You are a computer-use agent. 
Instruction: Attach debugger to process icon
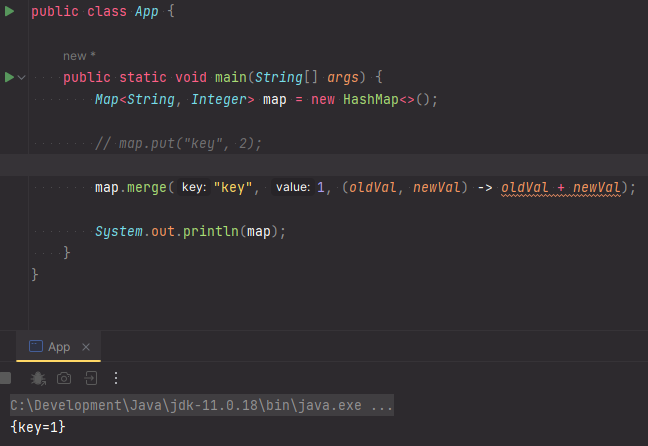tap(38, 378)
